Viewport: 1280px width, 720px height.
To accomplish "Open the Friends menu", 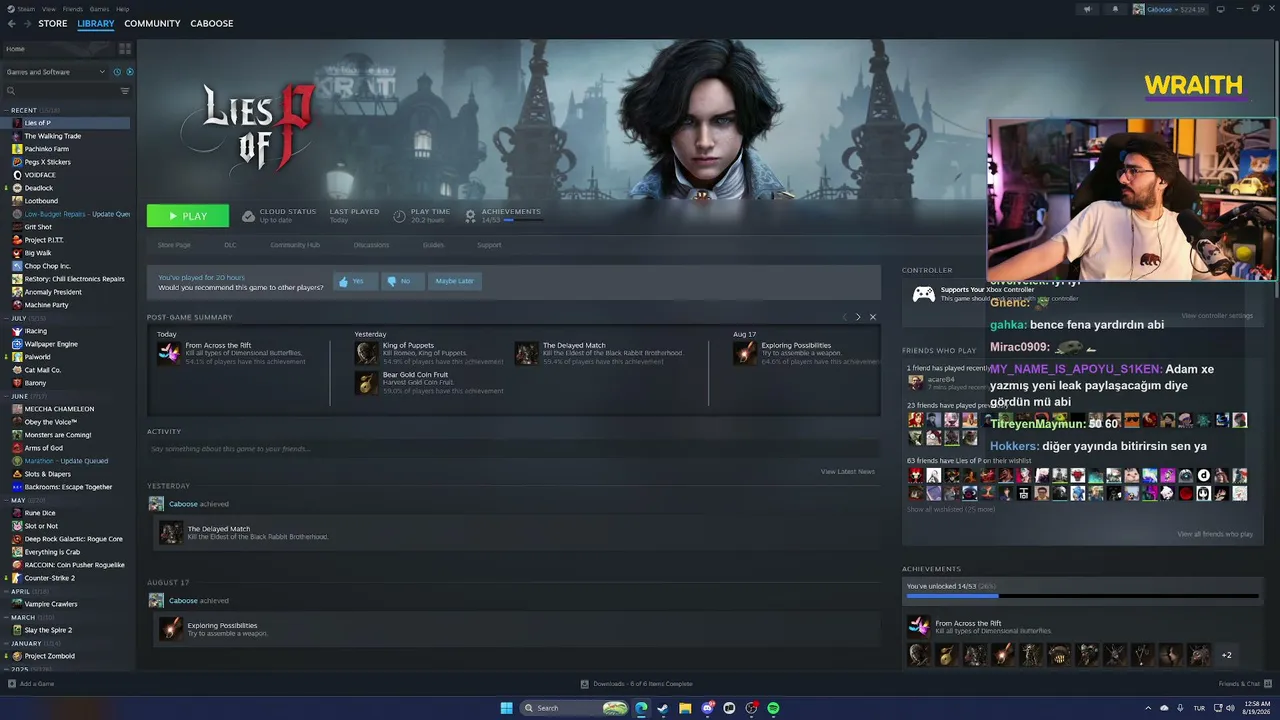I will click(x=73, y=9).
